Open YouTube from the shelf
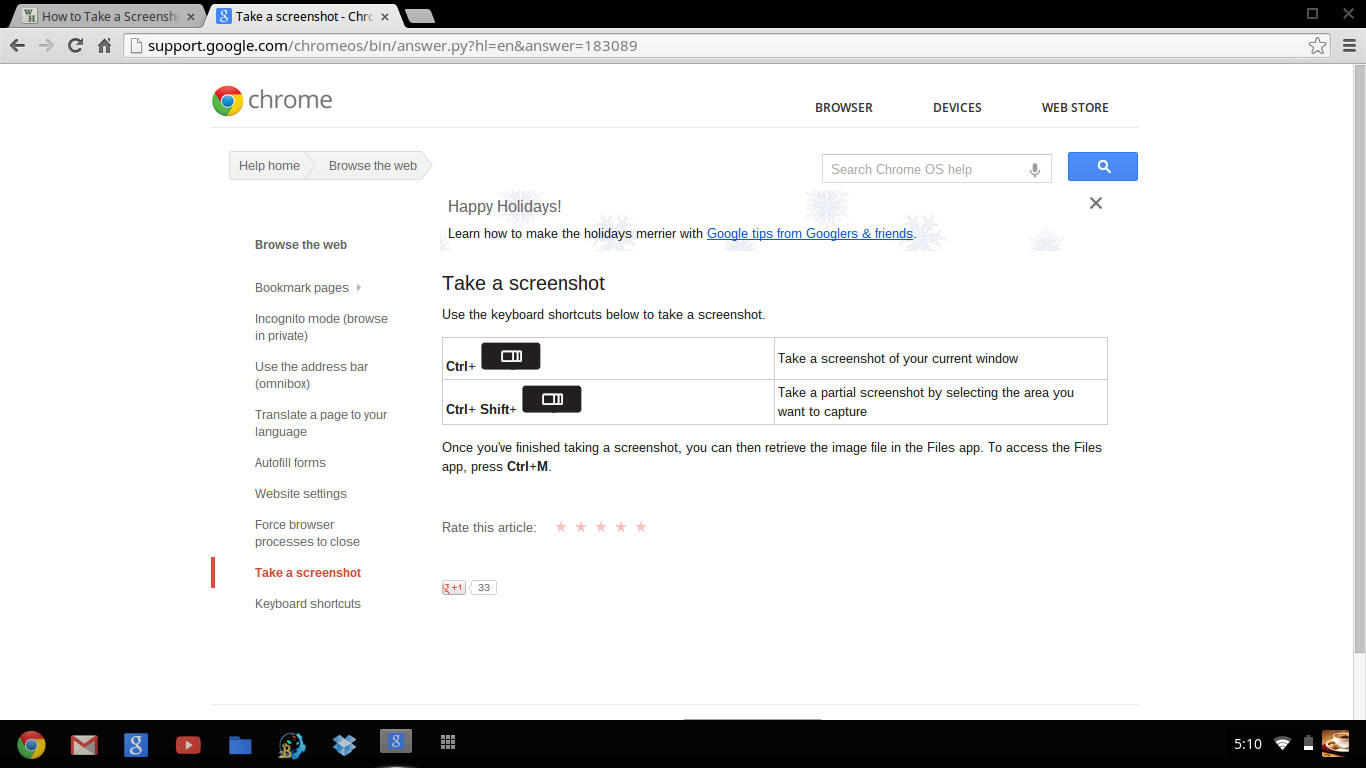Image resolution: width=1366 pixels, height=768 pixels. pyautogui.click(x=188, y=744)
